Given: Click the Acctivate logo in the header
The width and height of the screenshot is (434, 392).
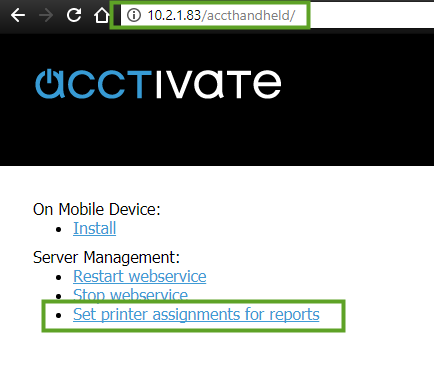Looking at the screenshot, I should pos(158,84).
